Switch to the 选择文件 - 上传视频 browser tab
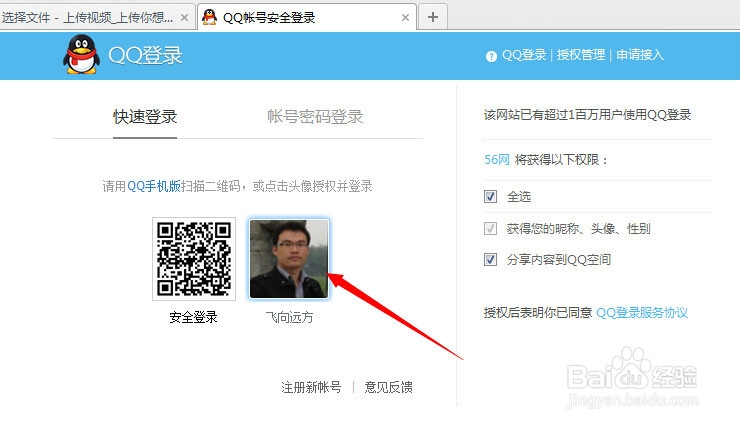Image resolution: width=740 pixels, height=426 pixels. coord(97,17)
